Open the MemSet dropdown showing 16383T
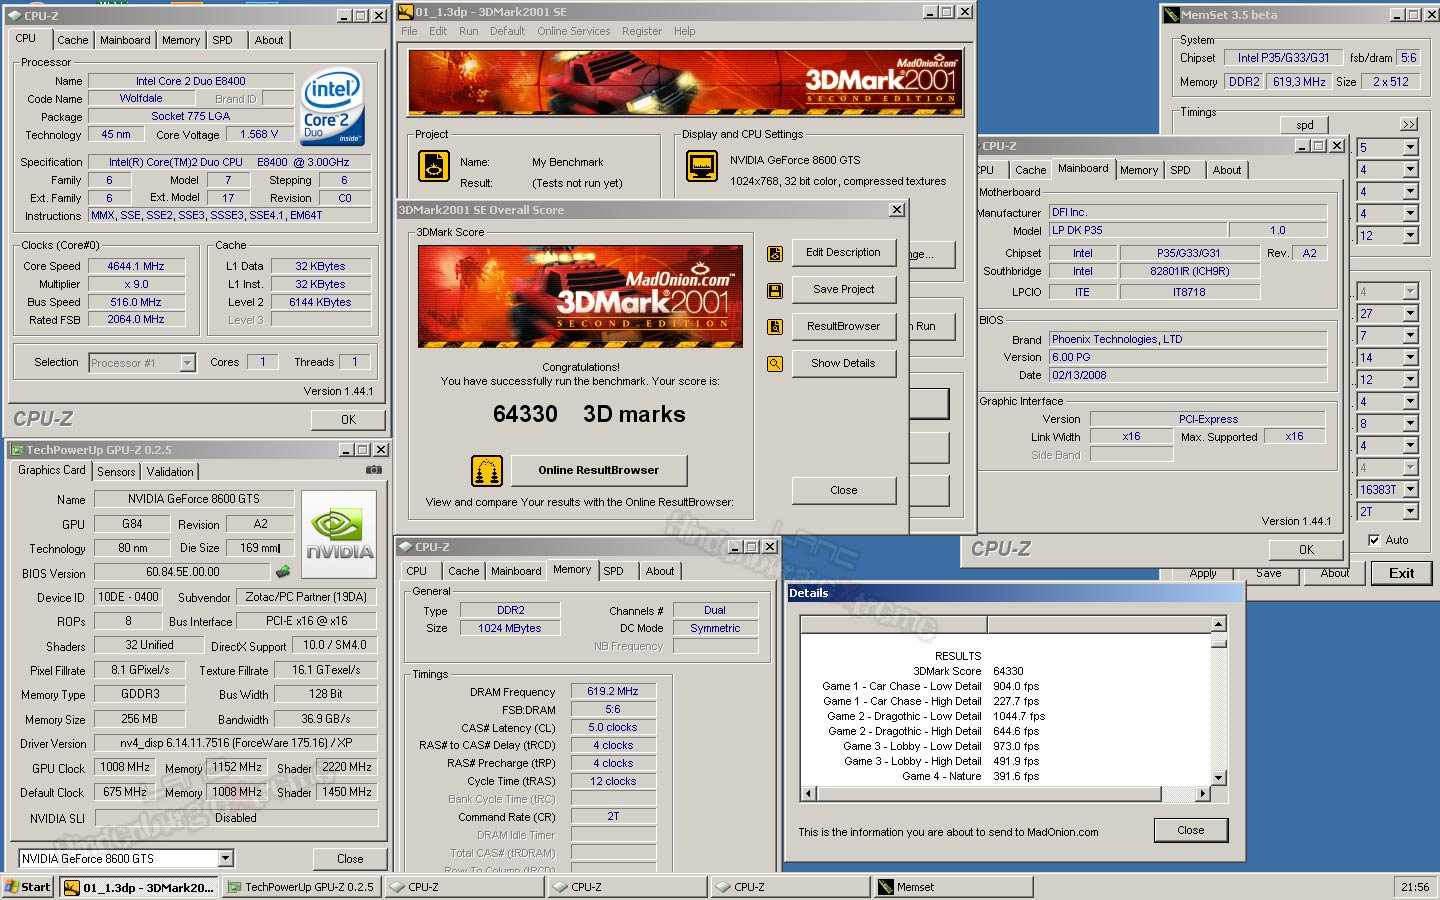The image size is (1440, 900). (1410, 489)
